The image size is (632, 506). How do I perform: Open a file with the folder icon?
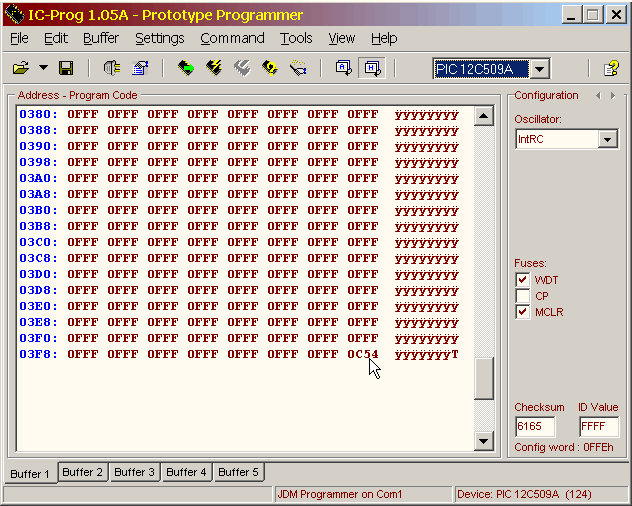point(21,68)
